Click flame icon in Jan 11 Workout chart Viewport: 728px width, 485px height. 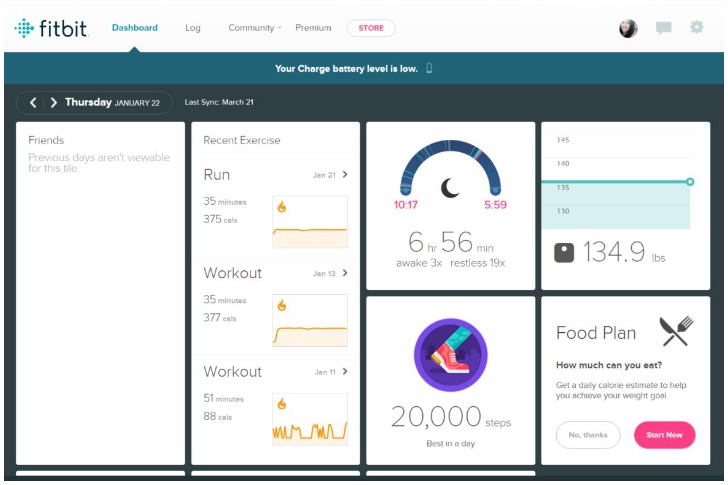[282, 404]
